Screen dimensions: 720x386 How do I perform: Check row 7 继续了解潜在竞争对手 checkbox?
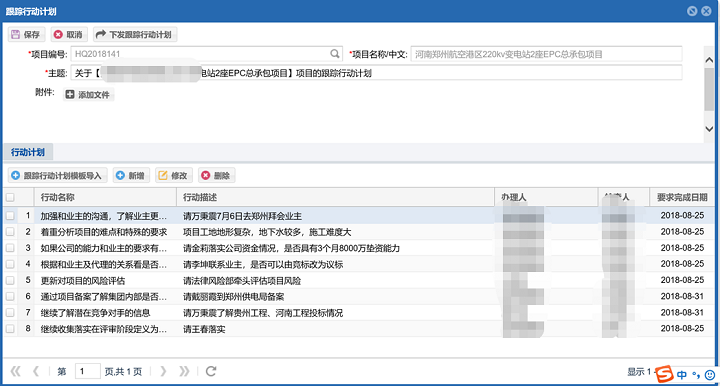[x=10, y=313]
